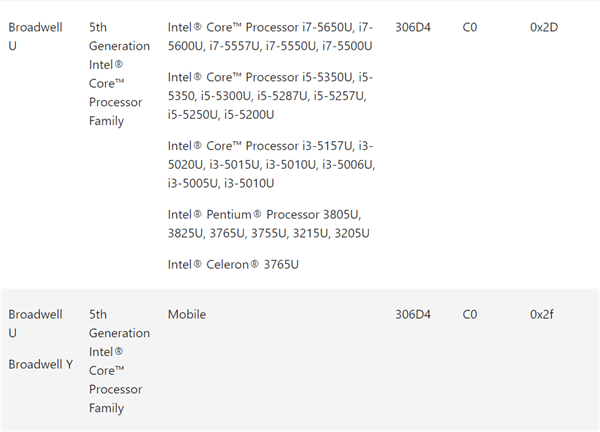600x432 pixels.
Task: Click 5th Generation family text in Mobile row
Action: click(116, 361)
